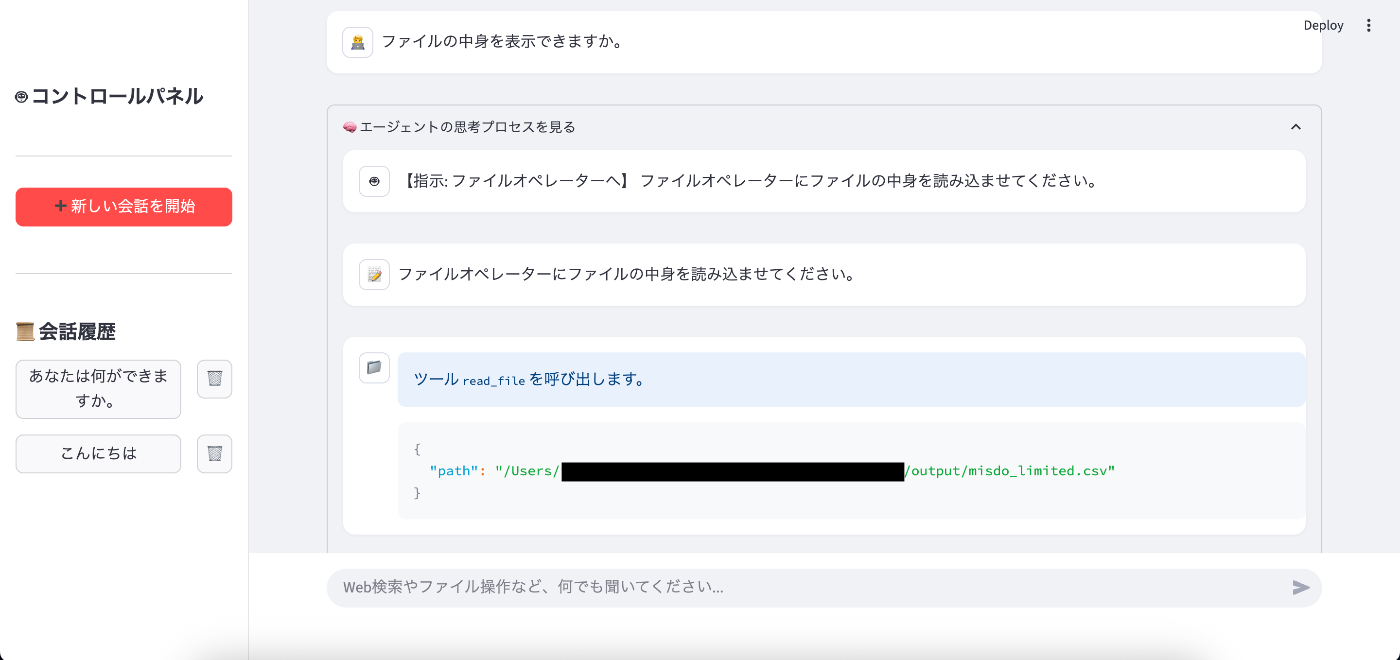1400x660 pixels.
Task: Click the icon beside コントロールパネル title
Action: point(22,95)
